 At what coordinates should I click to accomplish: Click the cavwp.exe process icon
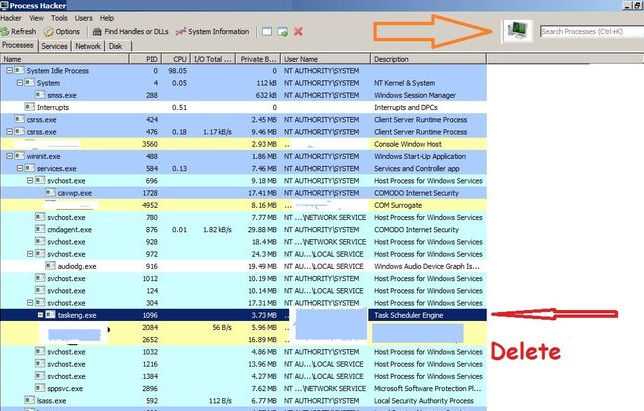pyautogui.click(x=50, y=193)
